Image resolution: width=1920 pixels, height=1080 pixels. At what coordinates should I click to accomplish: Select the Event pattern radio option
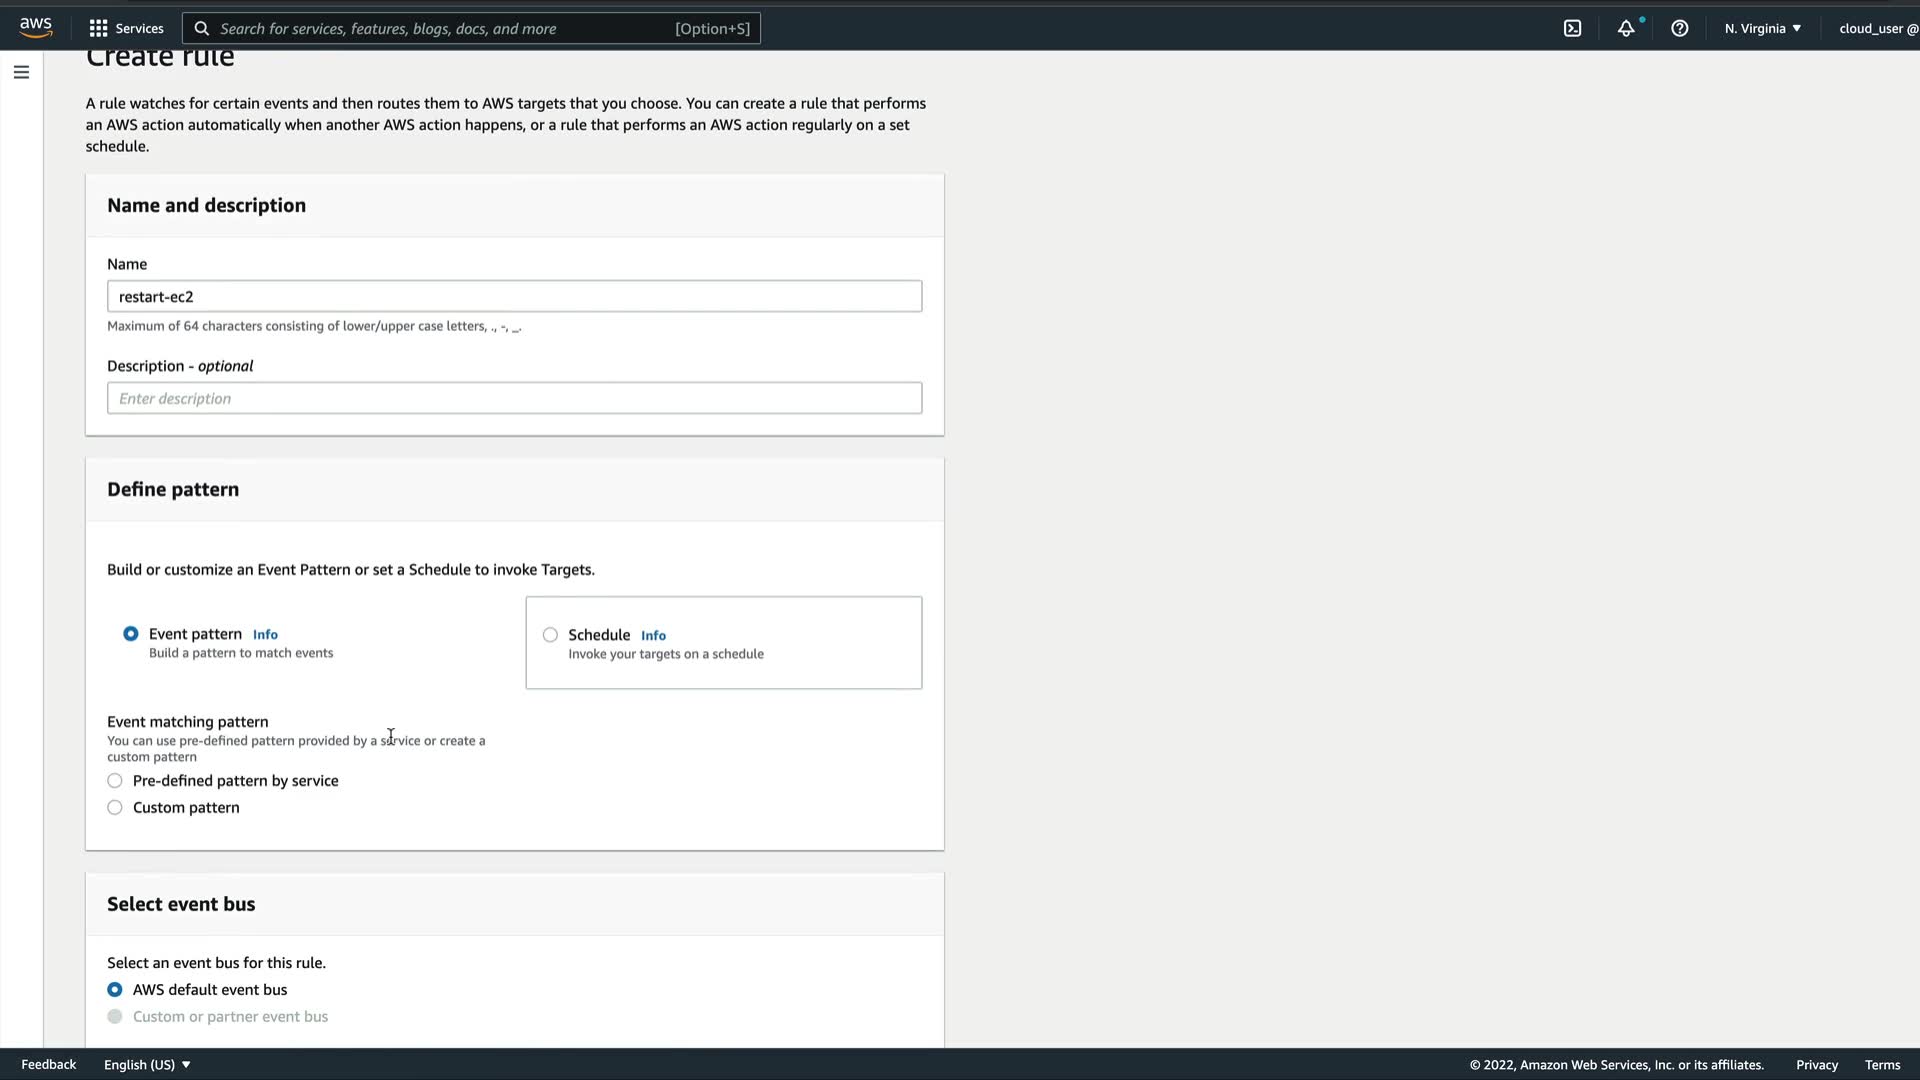[x=131, y=634]
